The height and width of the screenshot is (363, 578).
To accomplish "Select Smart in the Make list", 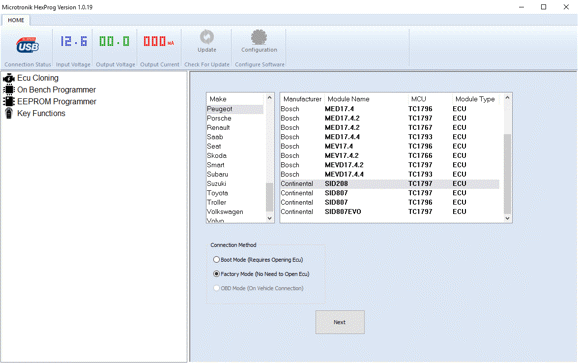I will (235, 165).
